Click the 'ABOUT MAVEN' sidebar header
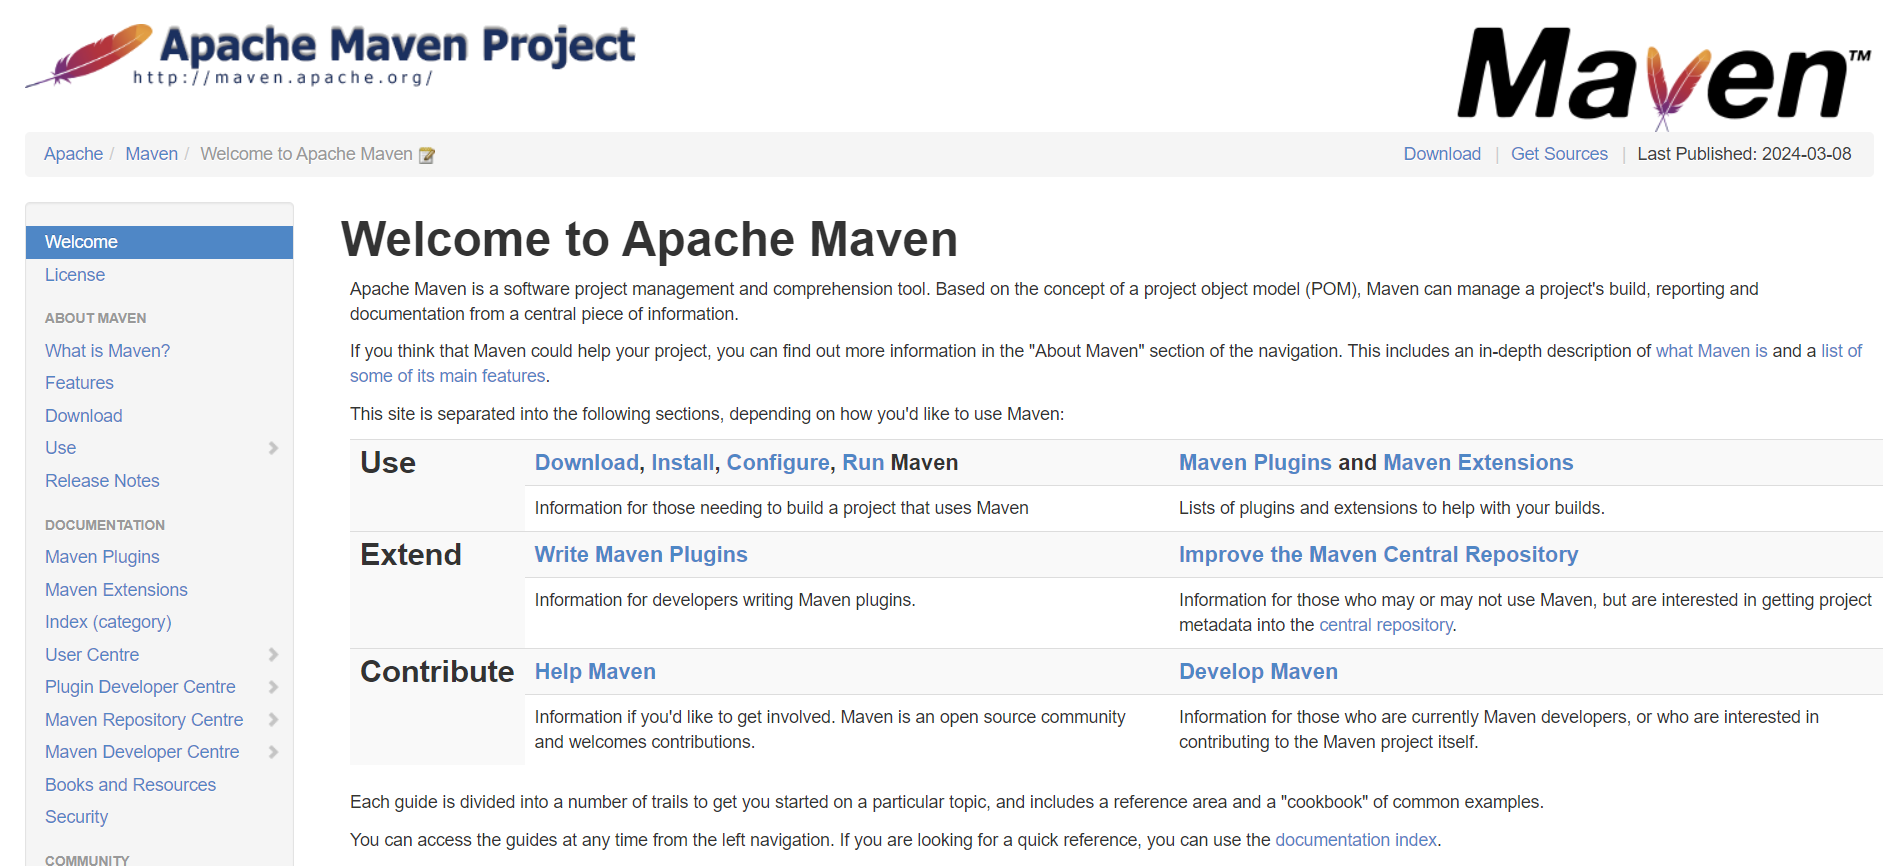This screenshot has height=866, width=1898. click(x=95, y=318)
